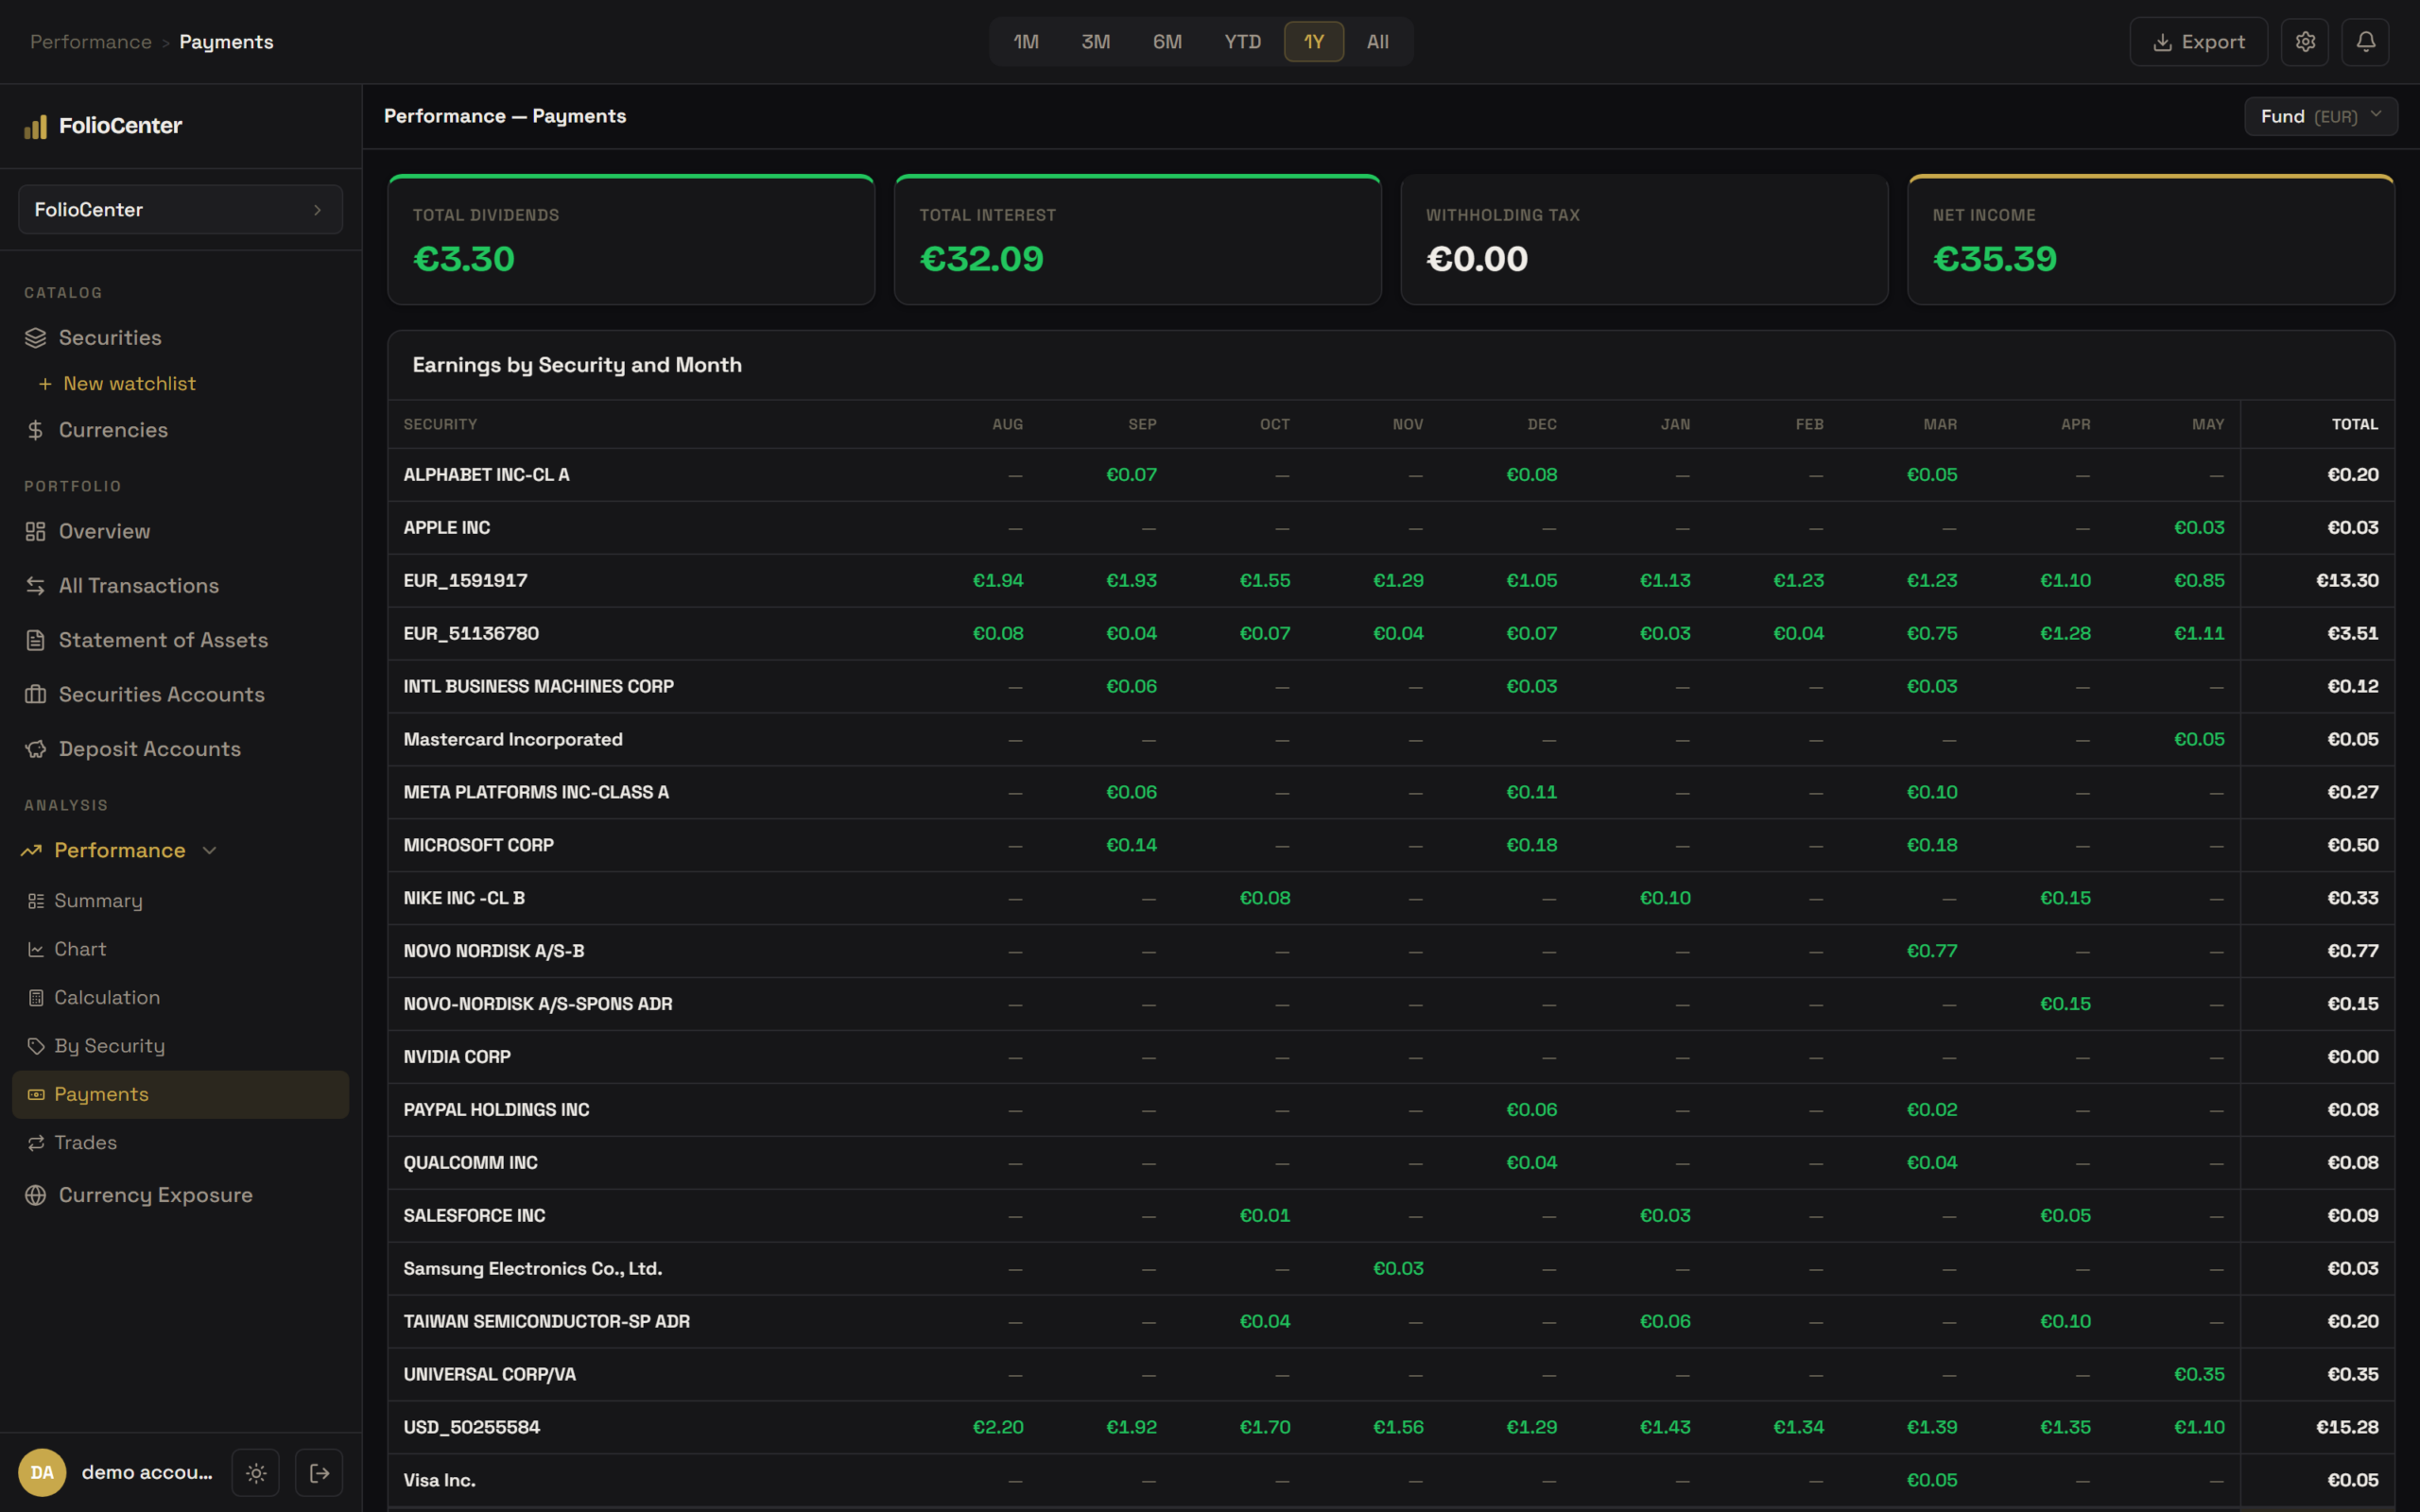Click the Summary list icon
The image size is (2420, 1512).
[x=36, y=901]
